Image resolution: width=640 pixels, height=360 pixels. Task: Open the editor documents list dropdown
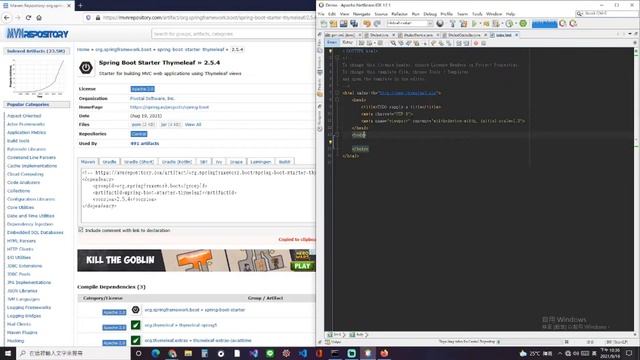click(630, 35)
